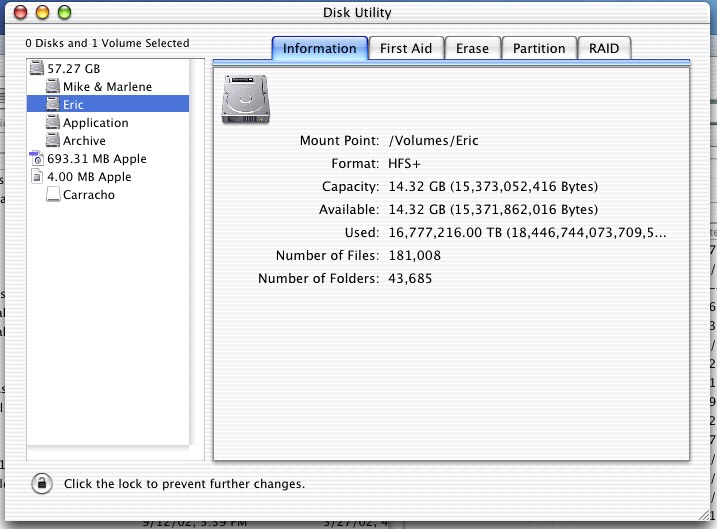Click the window resize grip corner

pos(705,514)
